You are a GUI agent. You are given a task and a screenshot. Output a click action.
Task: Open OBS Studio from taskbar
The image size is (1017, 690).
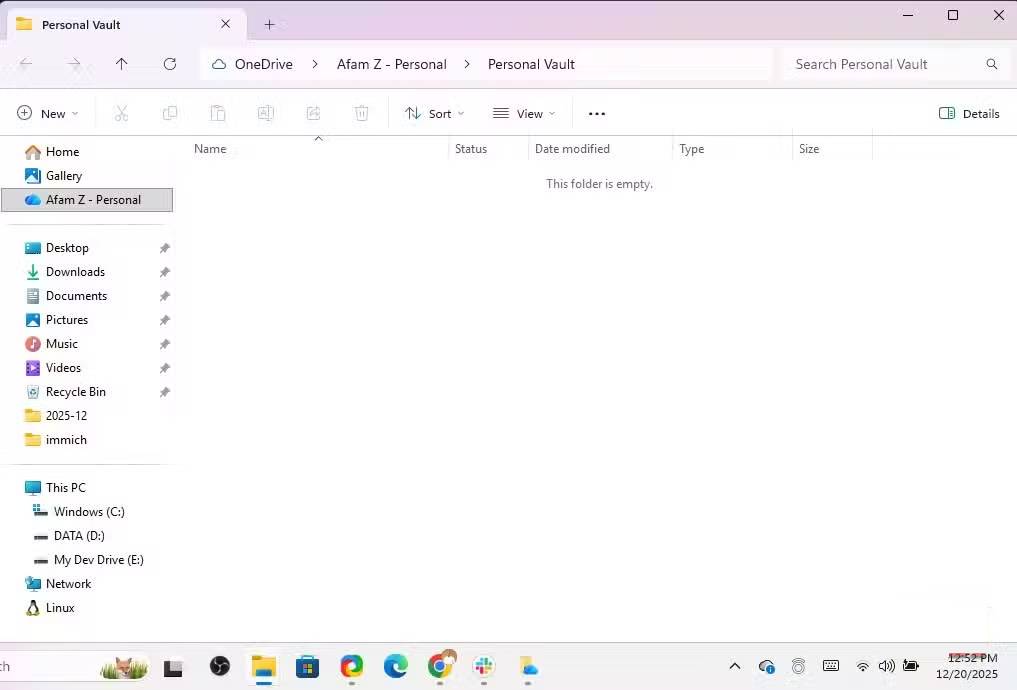coord(220,666)
